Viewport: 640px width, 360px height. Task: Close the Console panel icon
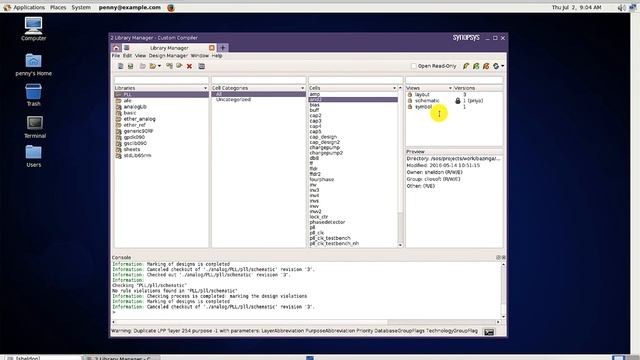(503, 258)
